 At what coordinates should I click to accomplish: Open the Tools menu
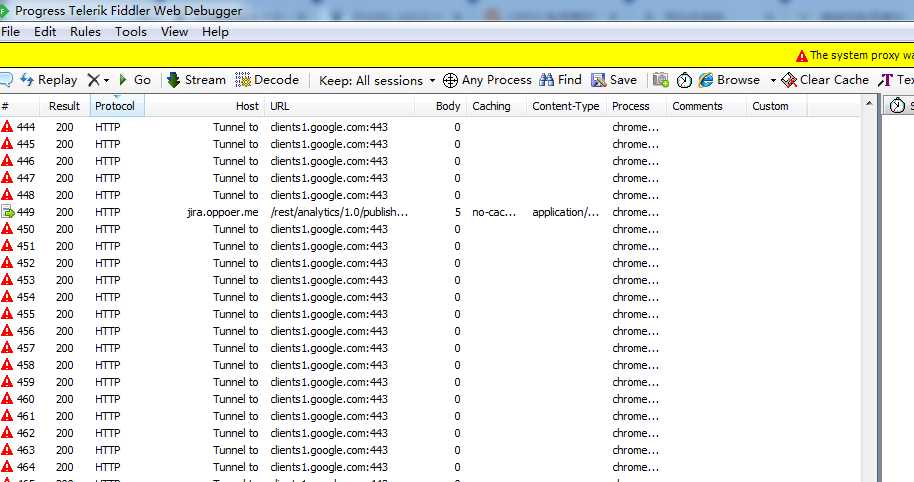coord(131,31)
